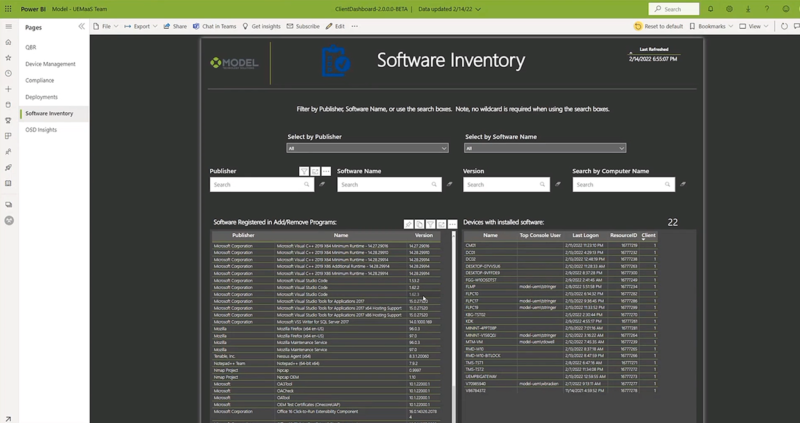Open Favorites star in left rail
This screenshot has height=423, width=800.
pyautogui.click(x=8, y=58)
